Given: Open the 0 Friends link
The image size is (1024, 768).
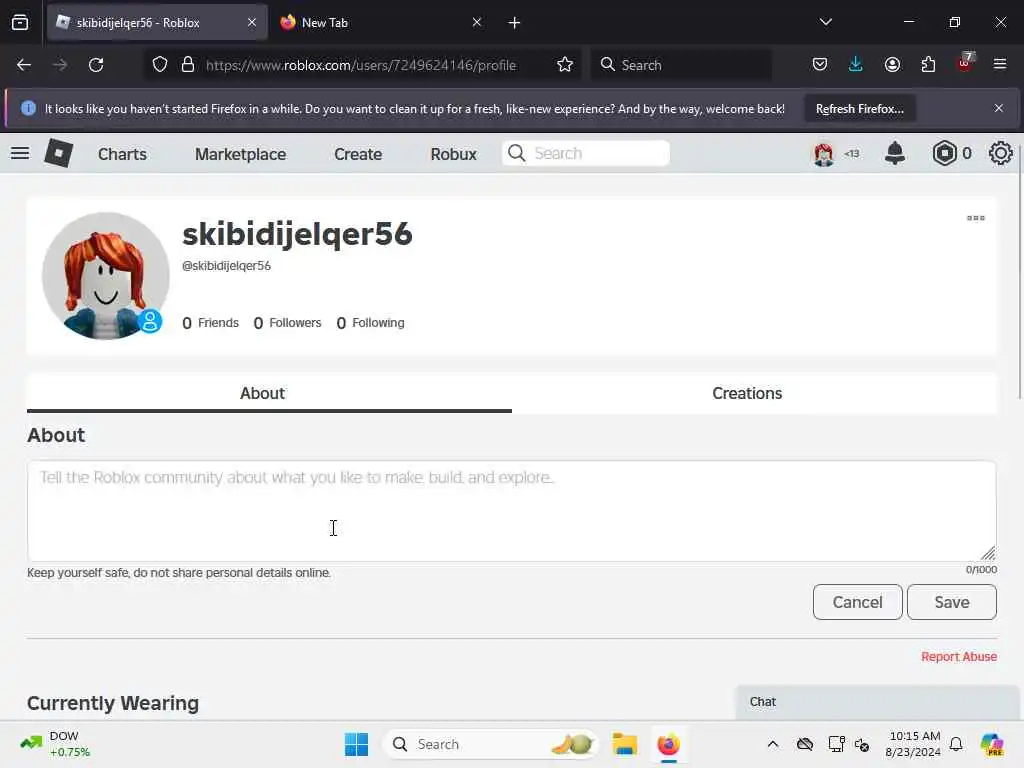Looking at the screenshot, I should 210,323.
